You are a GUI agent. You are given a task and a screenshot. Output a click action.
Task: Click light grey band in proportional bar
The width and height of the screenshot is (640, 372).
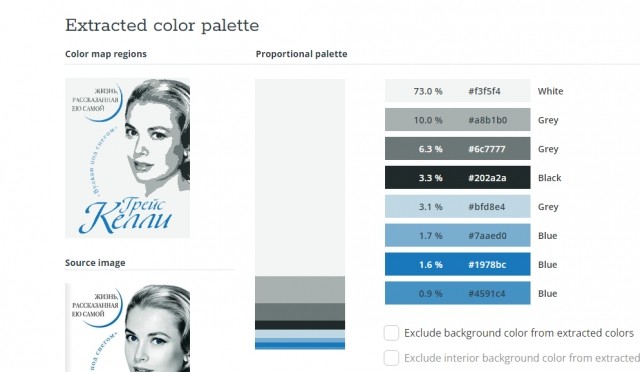300,290
